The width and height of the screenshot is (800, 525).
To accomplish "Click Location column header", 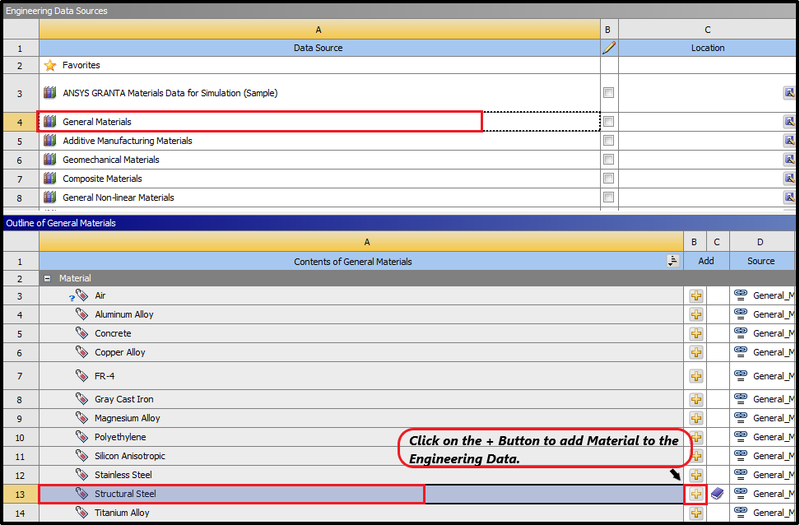I will coord(707,48).
